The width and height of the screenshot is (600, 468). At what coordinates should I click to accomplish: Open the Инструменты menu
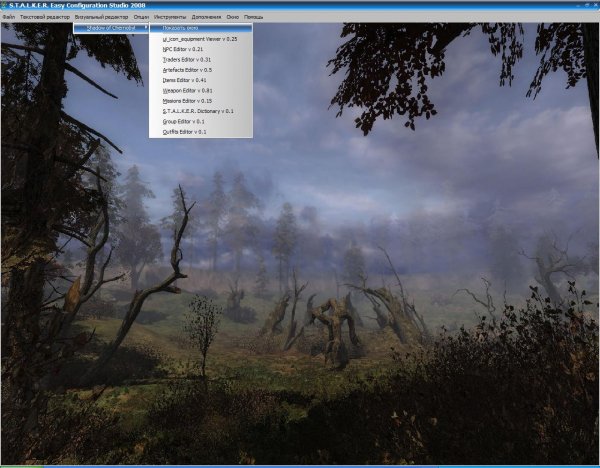(x=170, y=17)
